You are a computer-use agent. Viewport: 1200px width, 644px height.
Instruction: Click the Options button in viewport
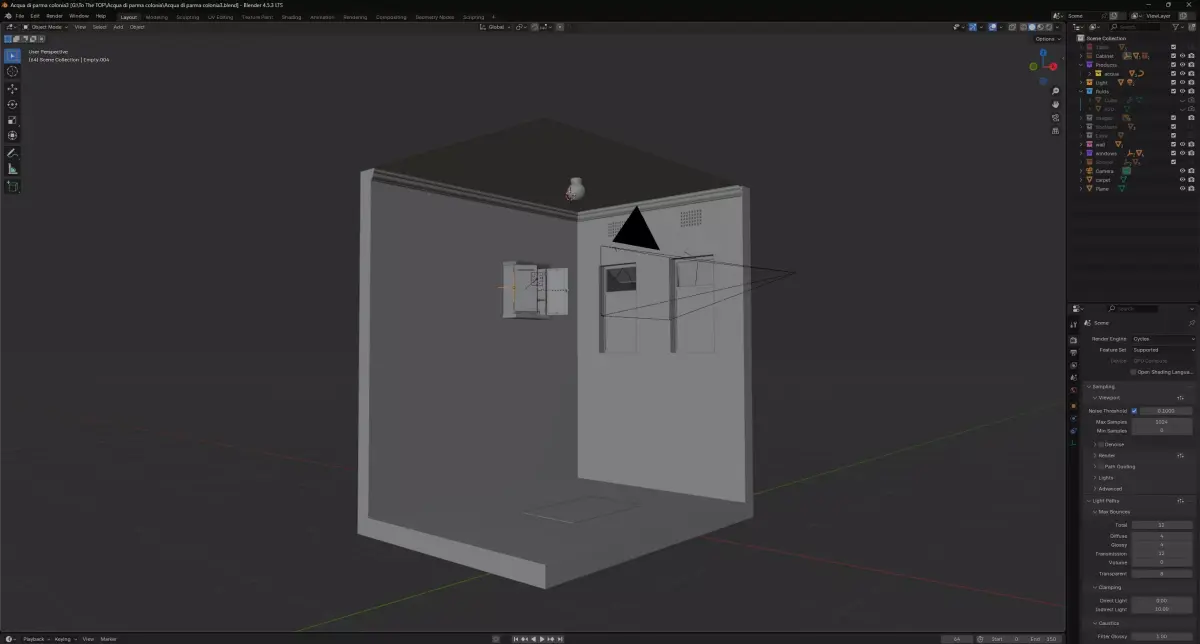(x=1046, y=38)
